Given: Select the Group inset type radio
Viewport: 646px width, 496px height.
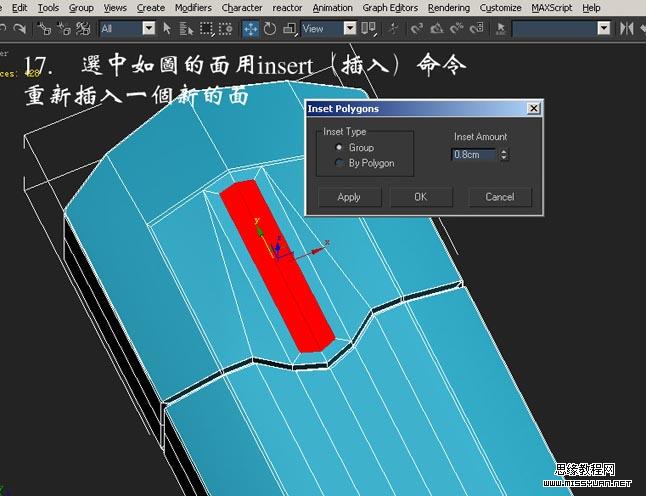Looking at the screenshot, I should 339,147.
